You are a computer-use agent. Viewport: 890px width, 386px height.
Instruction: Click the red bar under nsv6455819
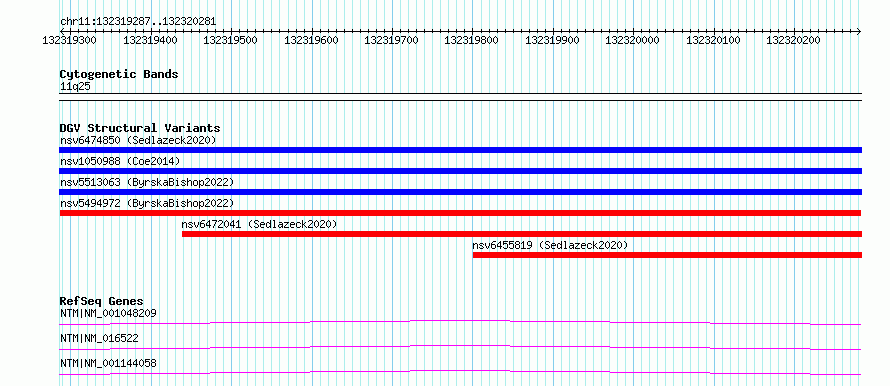click(667, 255)
